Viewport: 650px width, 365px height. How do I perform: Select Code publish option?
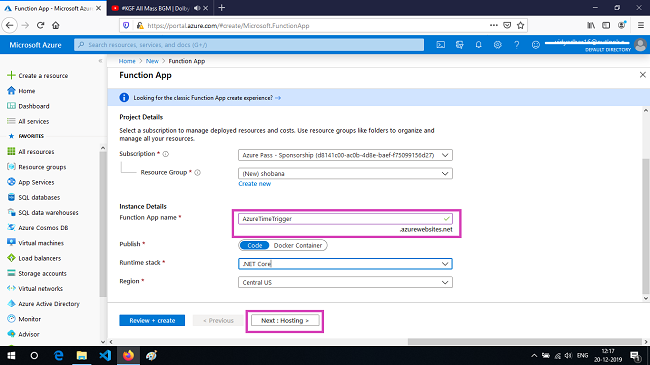(255, 246)
